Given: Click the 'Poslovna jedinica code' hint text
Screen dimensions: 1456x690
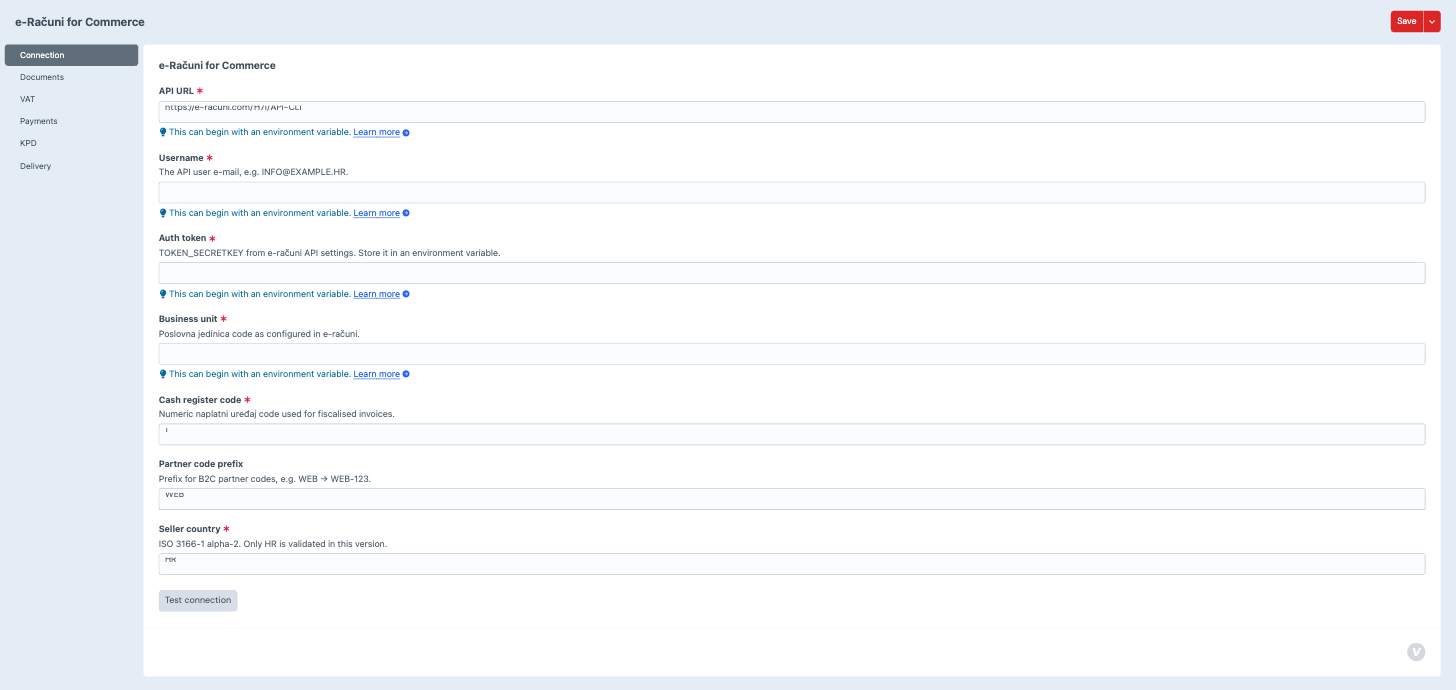Looking at the screenshot, I should click(259, 334).
